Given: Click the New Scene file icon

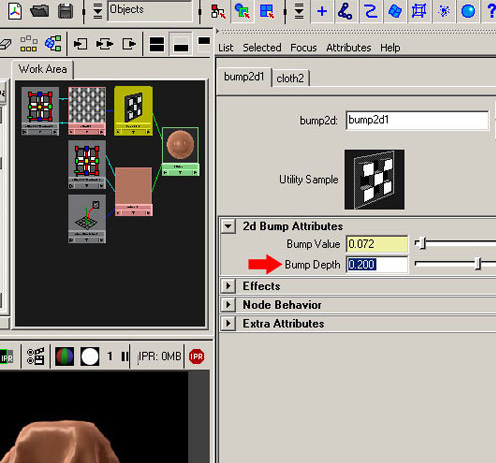Looking at the screenshot, I should pyautogui.click(x=15, y=11).
